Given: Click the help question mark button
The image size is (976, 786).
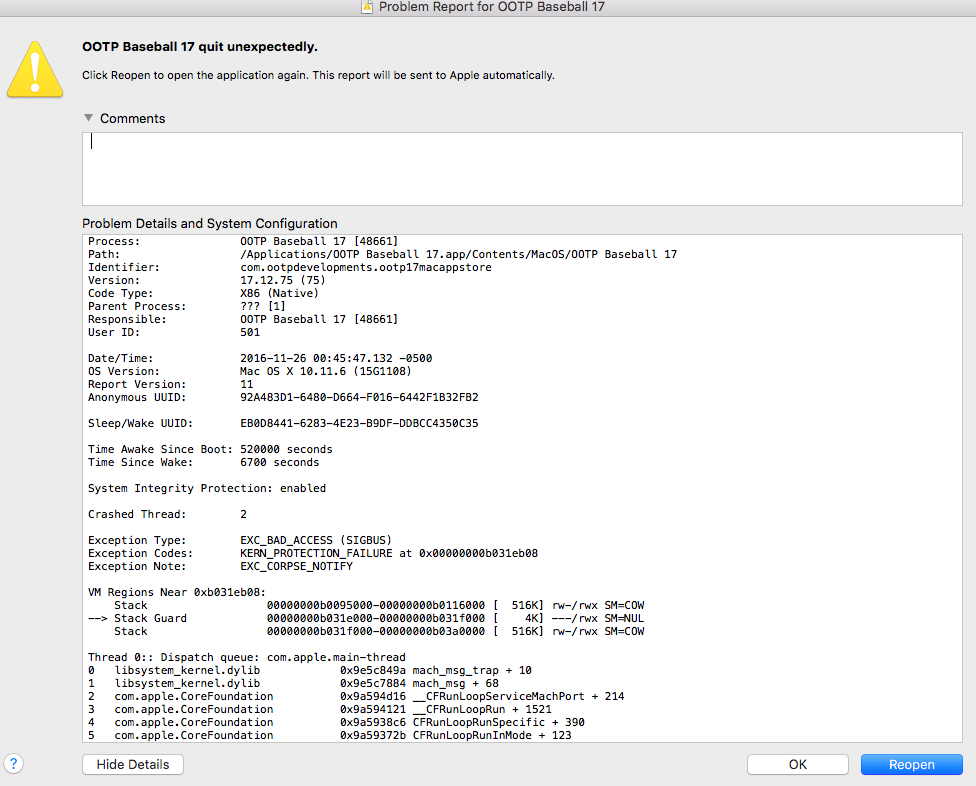Looking at the screenshot, I should pos(15,763).
